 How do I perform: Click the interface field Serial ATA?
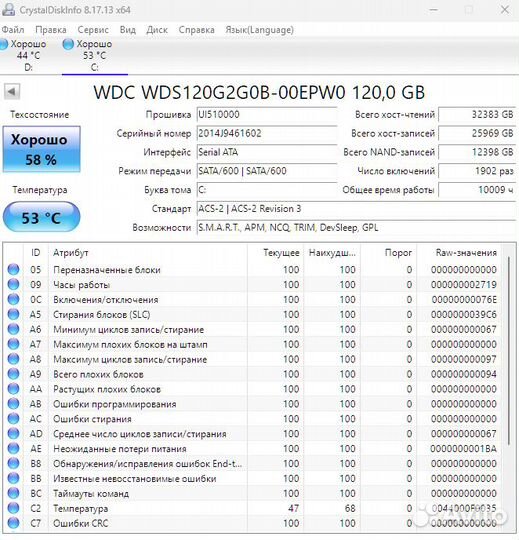pos(267,152)
